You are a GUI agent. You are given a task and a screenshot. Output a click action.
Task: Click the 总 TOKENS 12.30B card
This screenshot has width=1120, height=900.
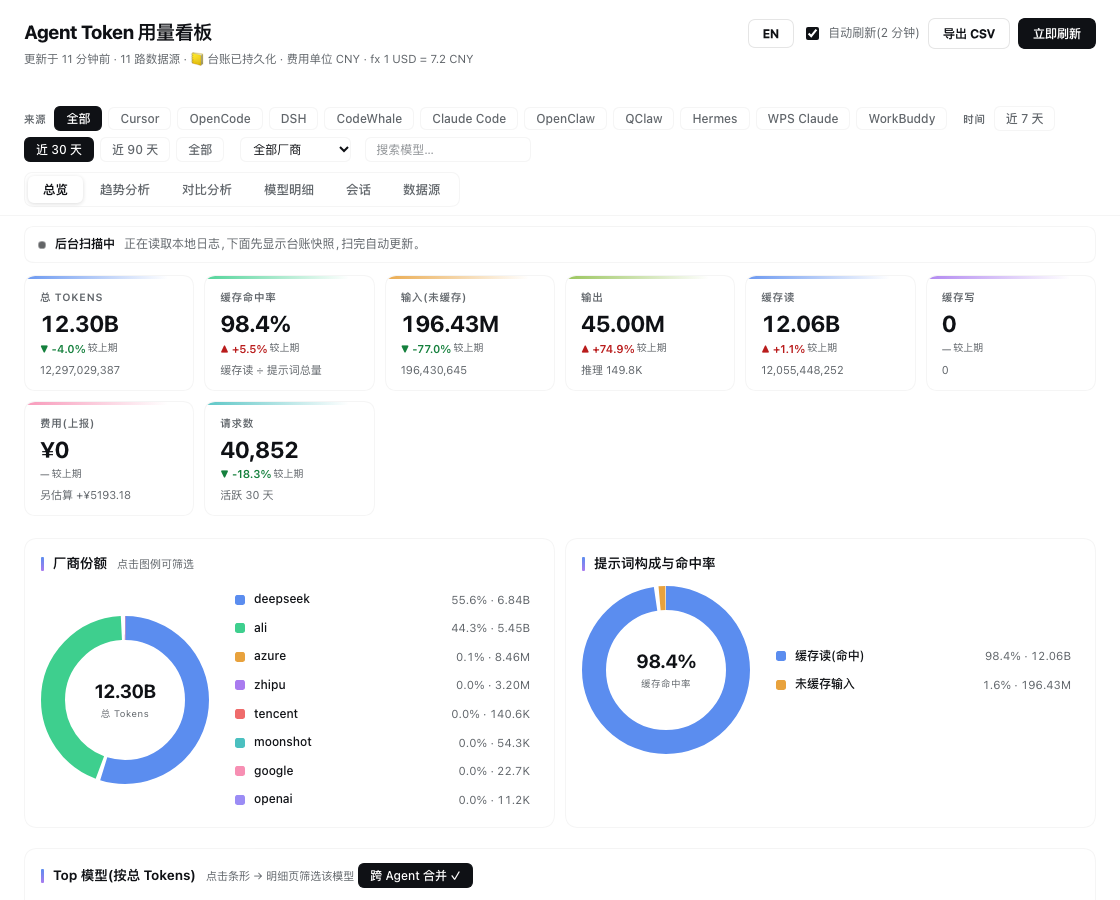(109, 333)
